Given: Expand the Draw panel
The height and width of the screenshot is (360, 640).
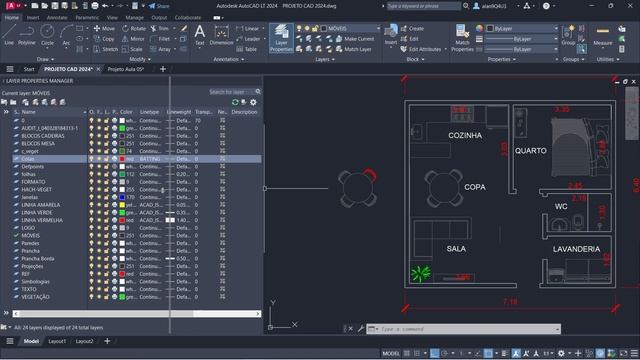Looking at the screenshot, I should click(45, 59).
